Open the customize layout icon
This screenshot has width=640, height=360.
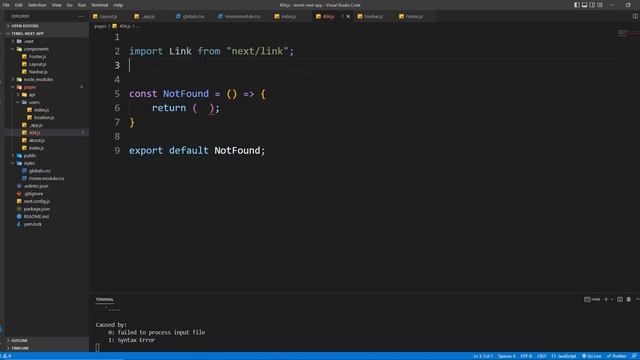coord(600,5)
